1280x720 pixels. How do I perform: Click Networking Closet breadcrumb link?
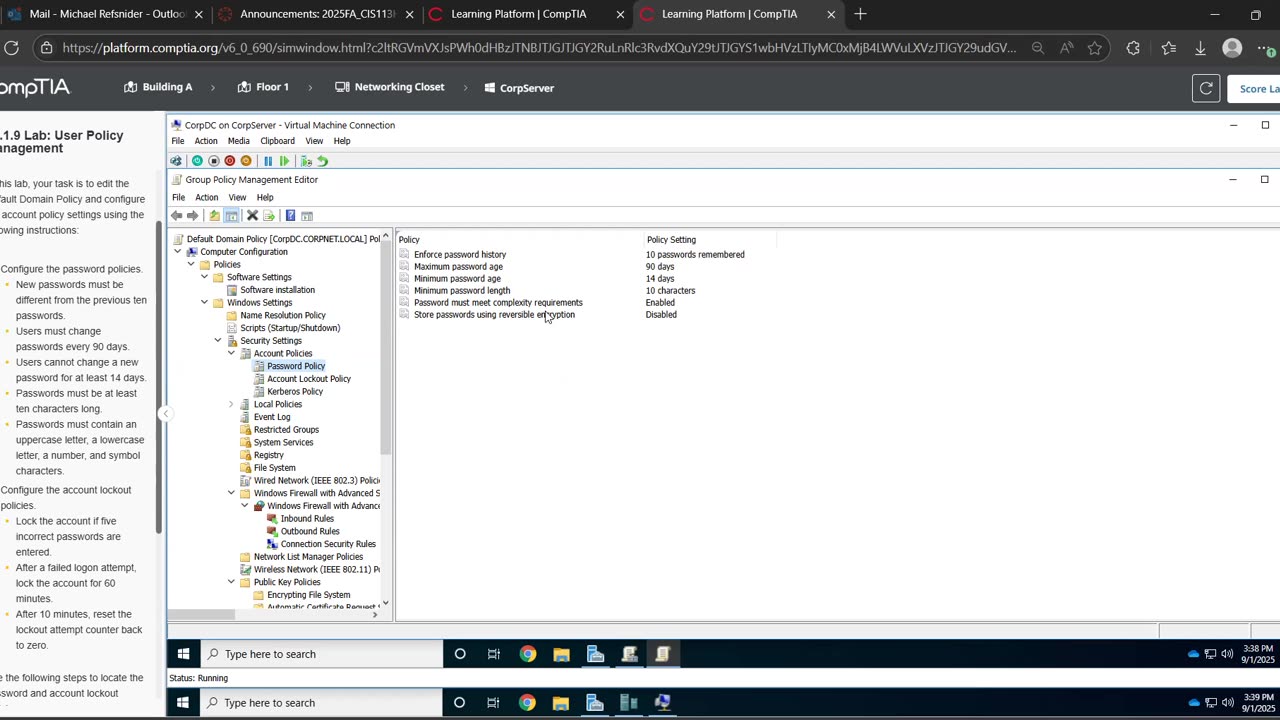pyautogui.click(x=390, y=87)
